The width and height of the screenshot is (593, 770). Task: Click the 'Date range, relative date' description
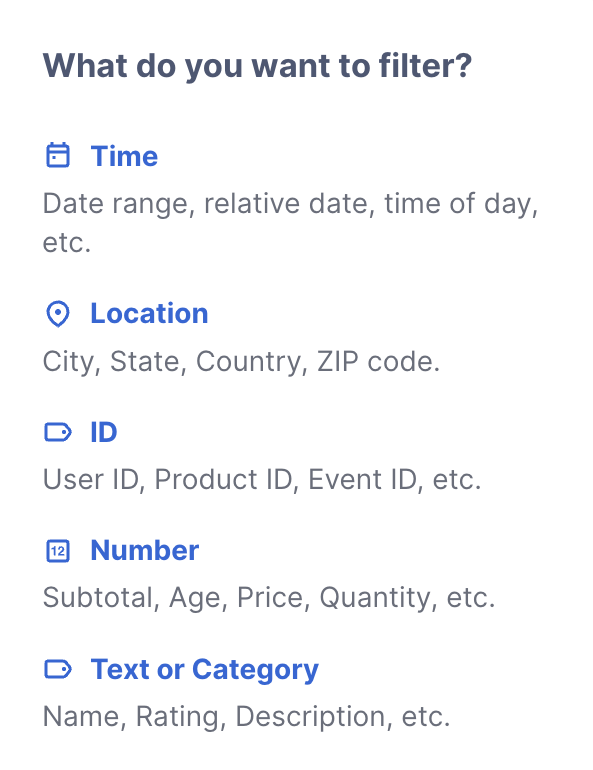coord(291,222)
